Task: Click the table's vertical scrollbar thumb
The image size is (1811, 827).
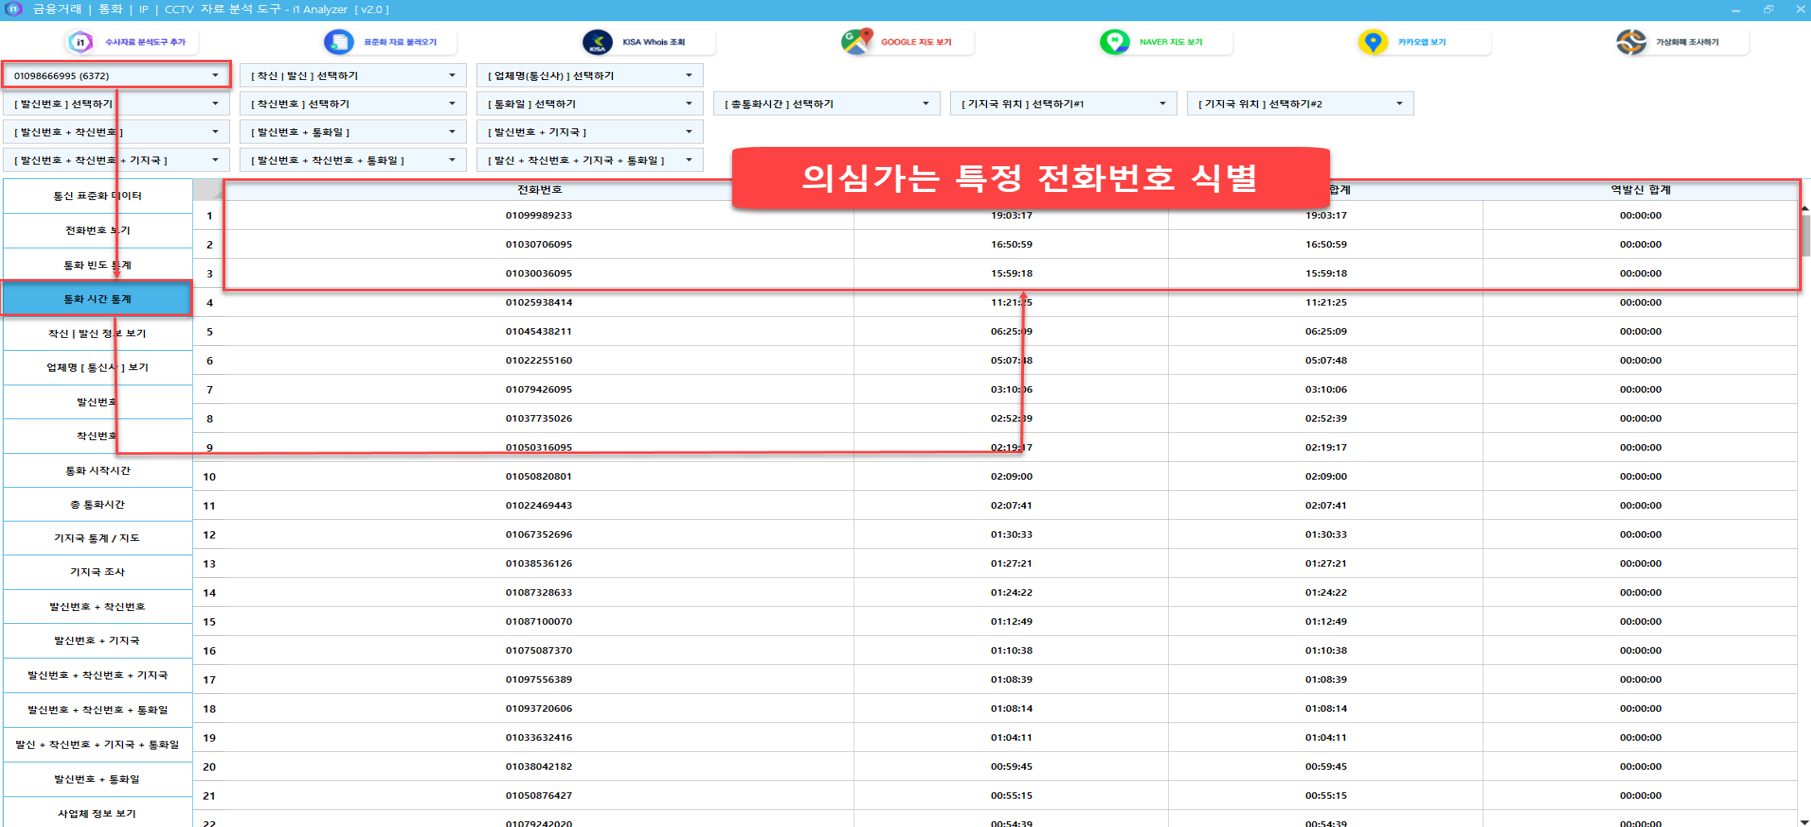Action: pos(1804,236)
